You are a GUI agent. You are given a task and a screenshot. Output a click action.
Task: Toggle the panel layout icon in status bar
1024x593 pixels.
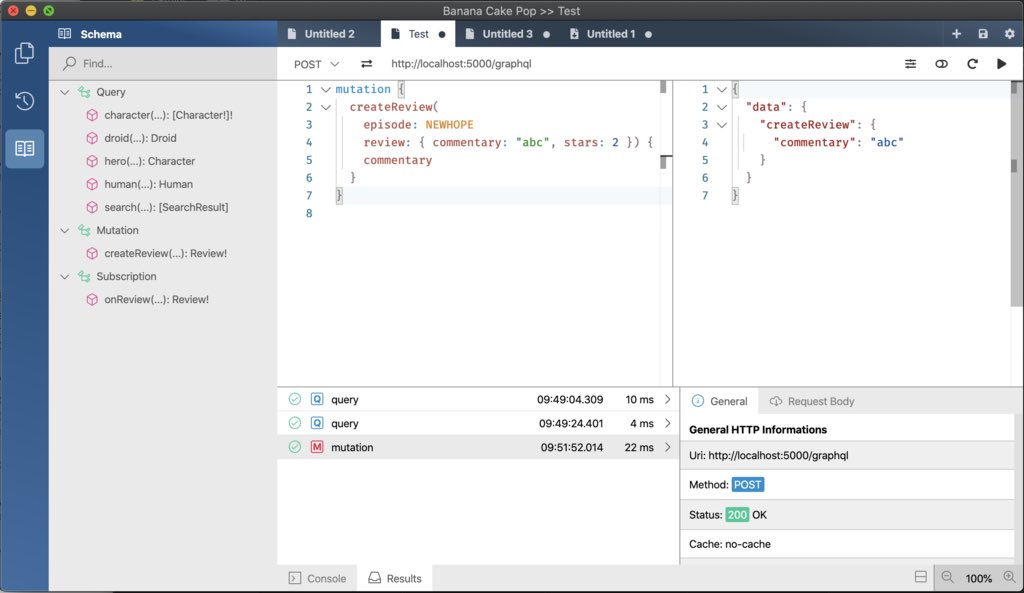[x=920, y=577]
